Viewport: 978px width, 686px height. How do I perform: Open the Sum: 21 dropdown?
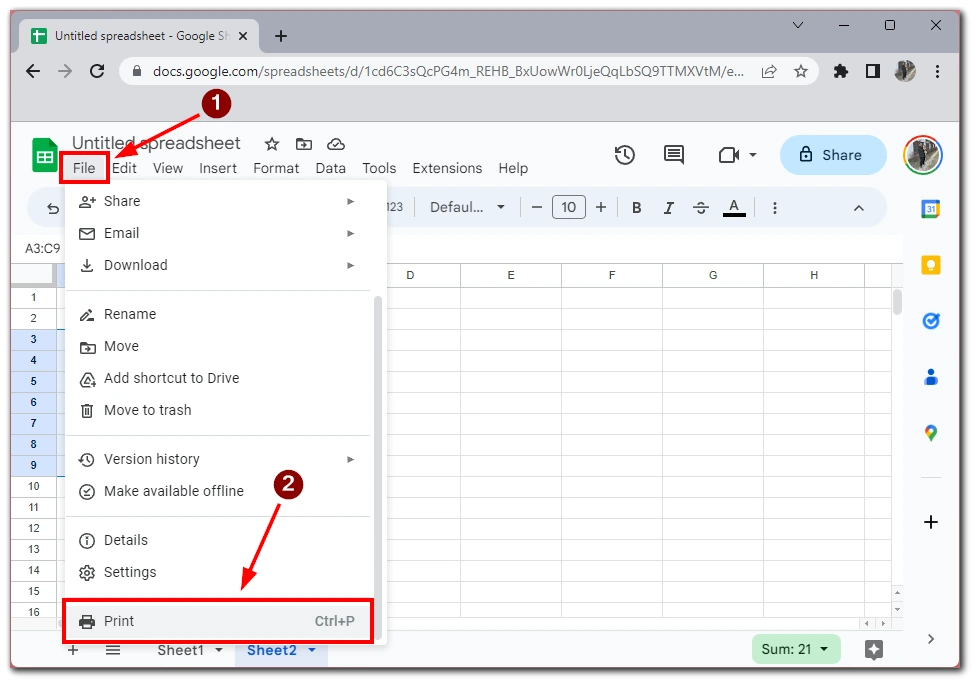(x=796, y=650)
